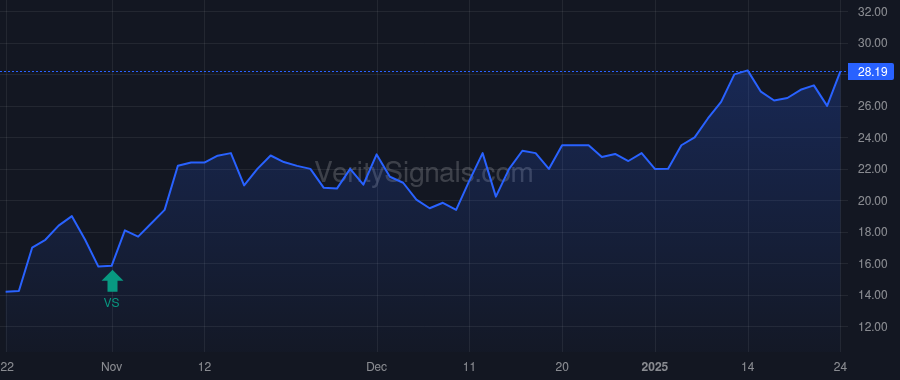Viewport: 900px width, 380px height.
Task: Click the 14 date axis label
Action: 747,367
